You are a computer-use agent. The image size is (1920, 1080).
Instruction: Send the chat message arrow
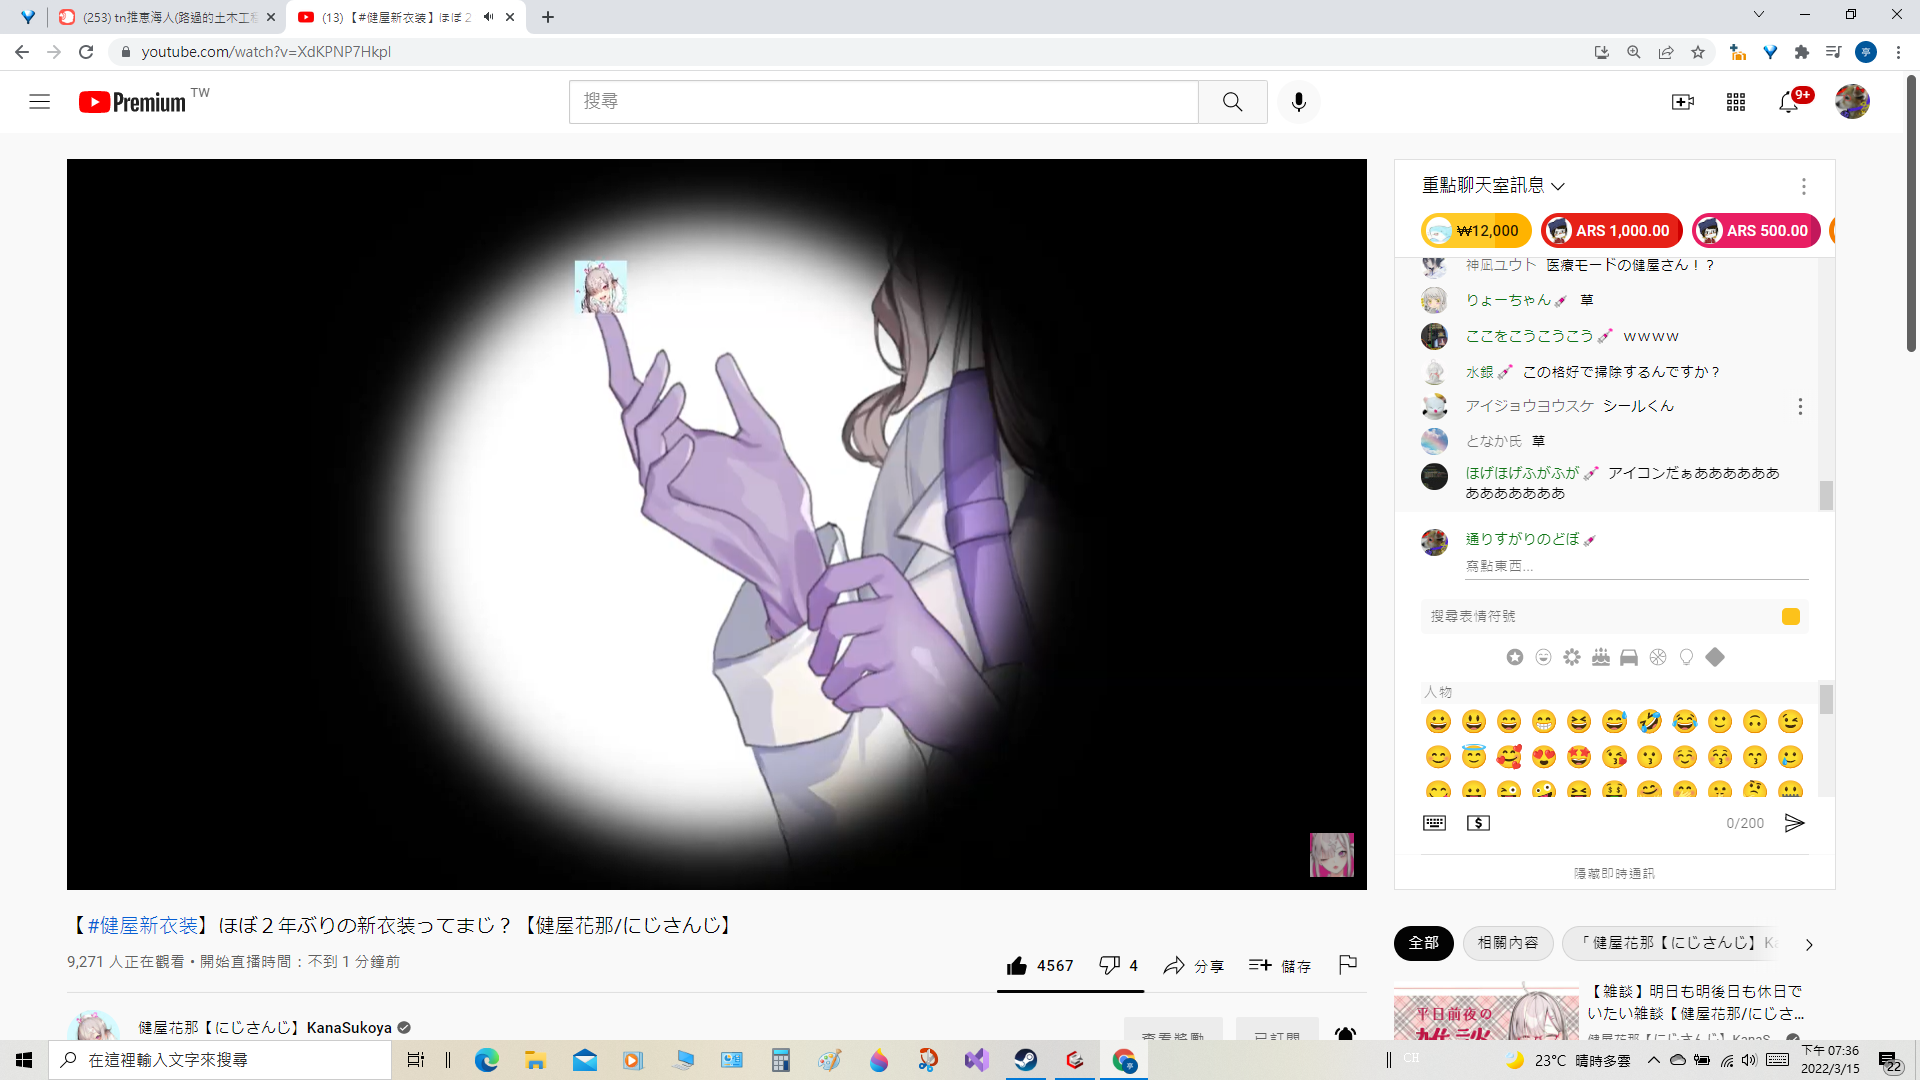pyautogui.click(x=1795, y=823)
